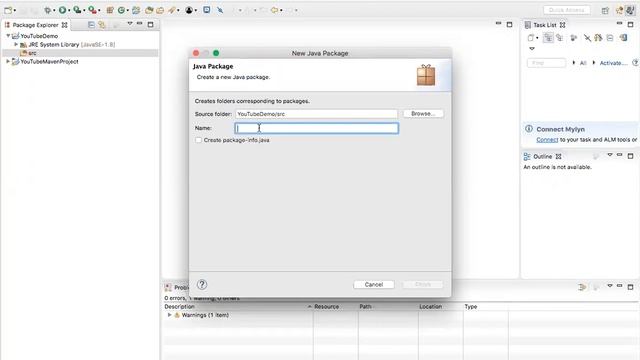Open the Package Explorer view menu
Viewport: 640px width, 360px height.
click(130, 24)
